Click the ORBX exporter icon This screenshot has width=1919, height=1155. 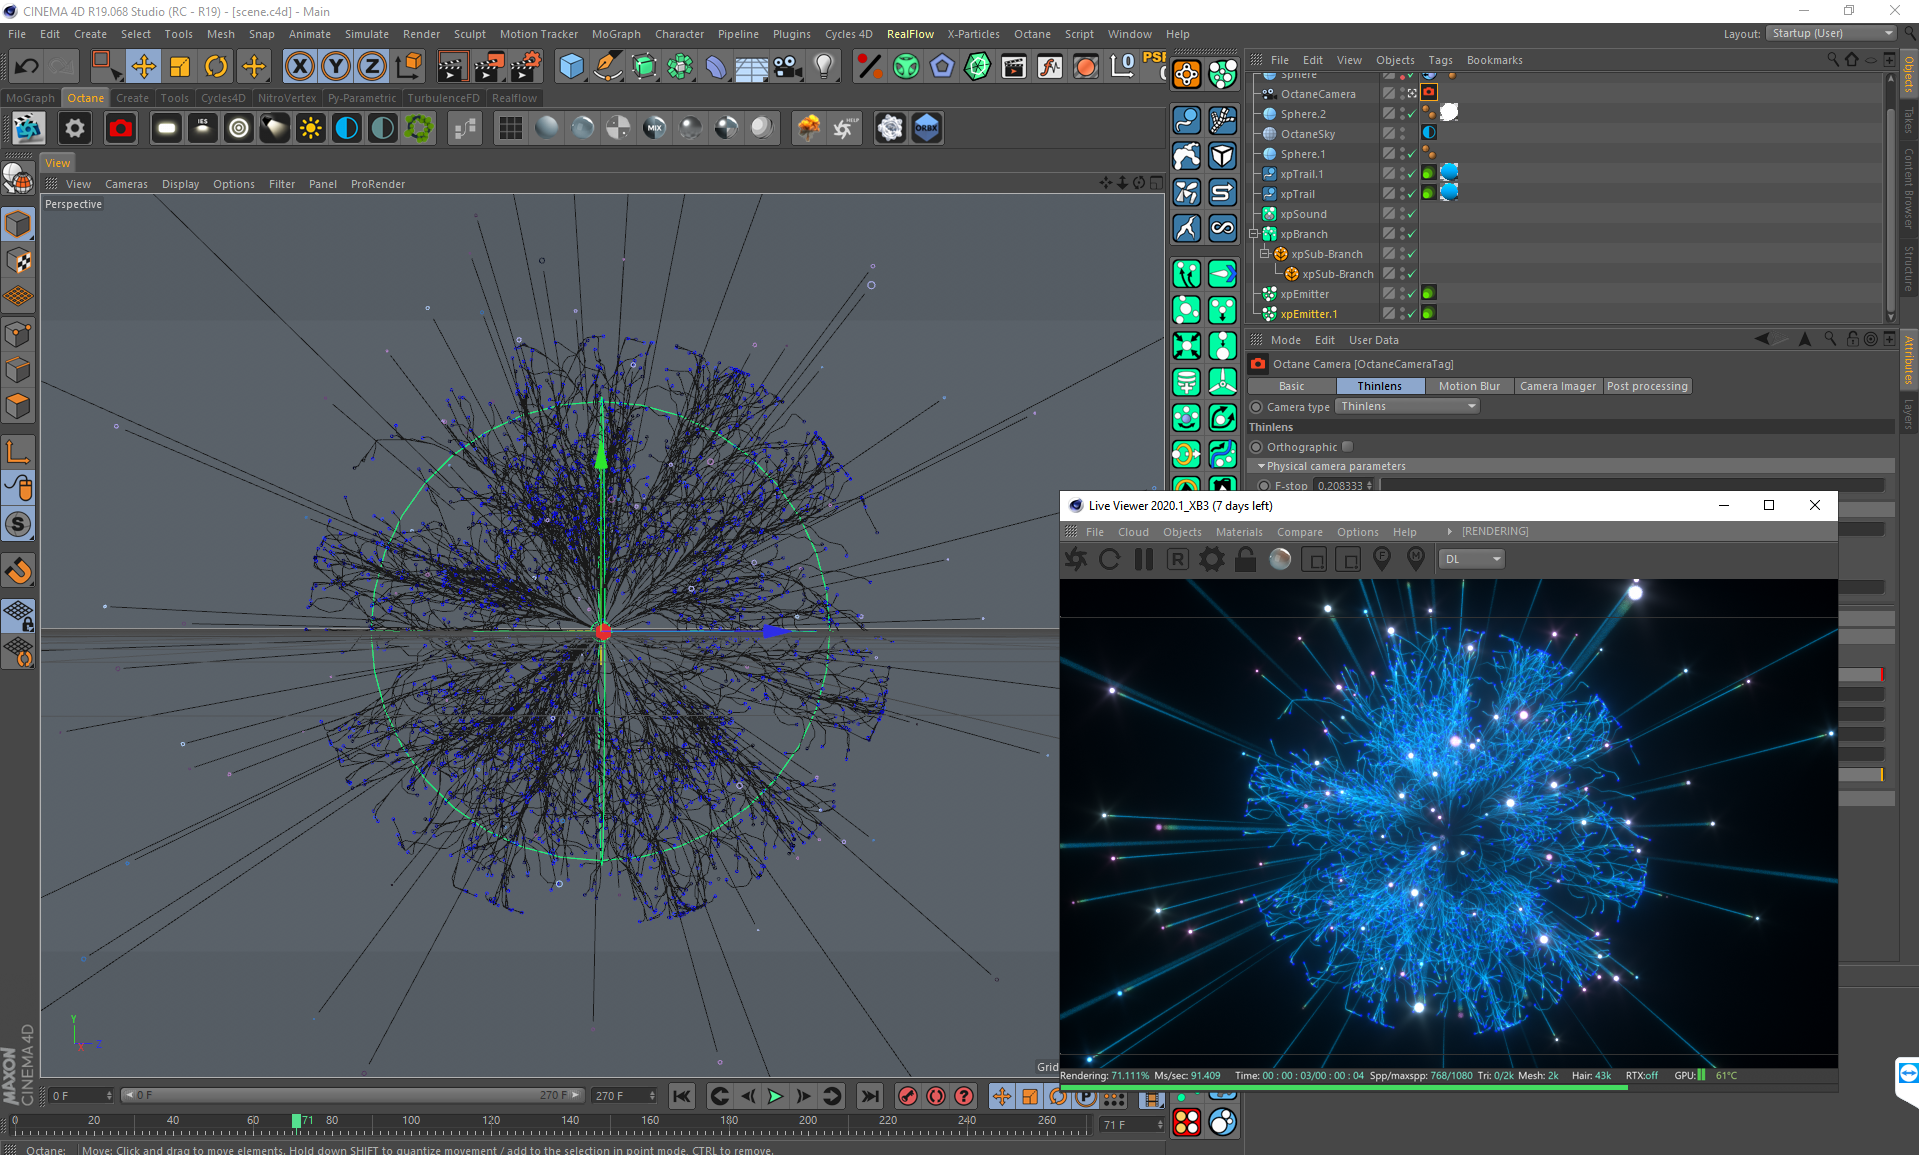pos(926,128)
